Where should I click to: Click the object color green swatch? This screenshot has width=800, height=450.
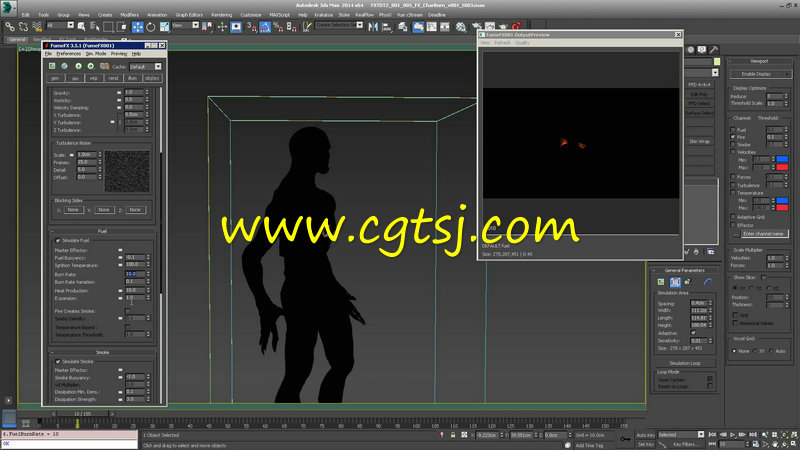point(717,62)
